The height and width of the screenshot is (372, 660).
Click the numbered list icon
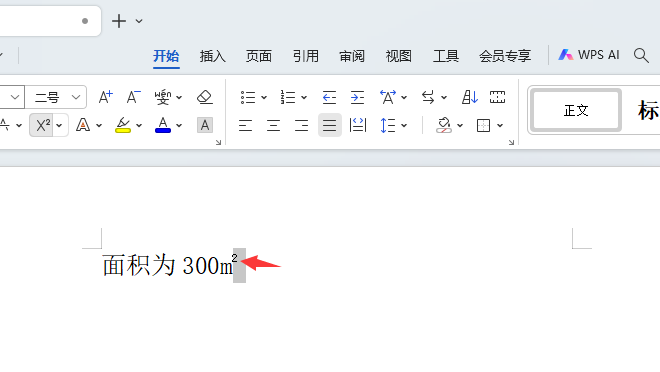288,97
